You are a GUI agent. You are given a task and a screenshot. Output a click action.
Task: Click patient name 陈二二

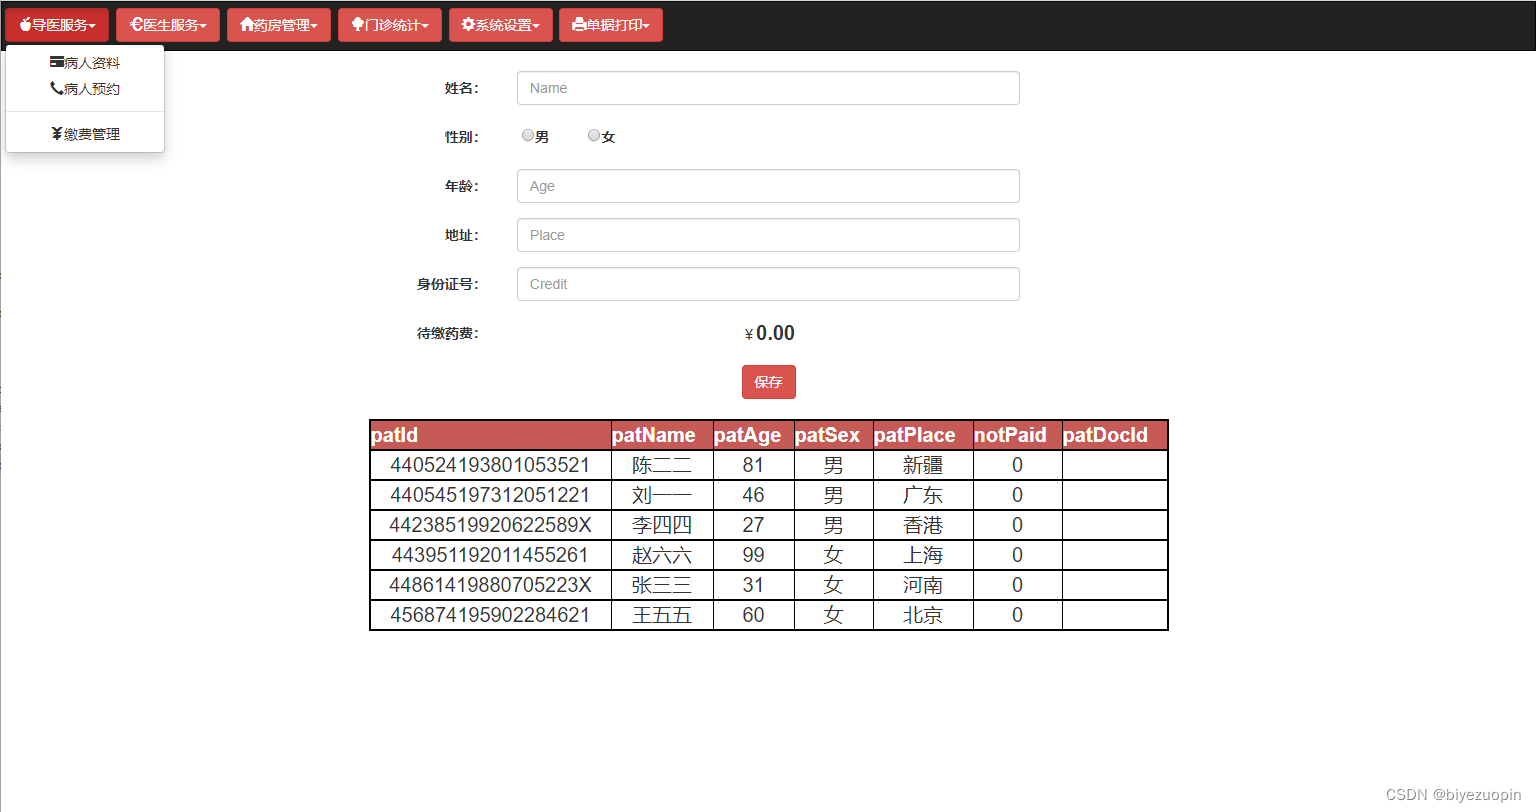tap(662, 465)
